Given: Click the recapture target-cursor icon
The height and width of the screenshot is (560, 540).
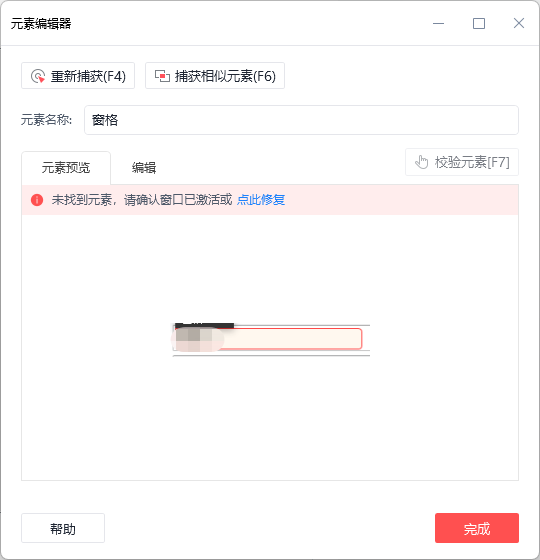Looking at the screenshot, I should [x=38, y=76].
